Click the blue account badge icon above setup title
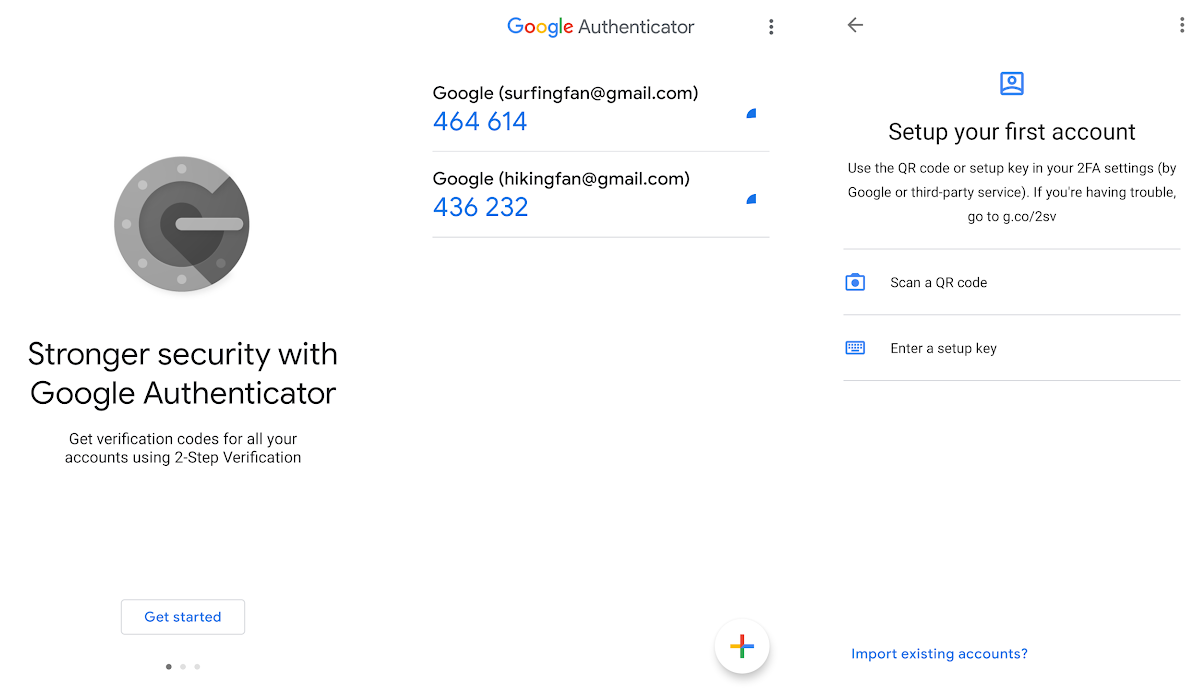This screenshot has width=1200, height=690. 1011,83
